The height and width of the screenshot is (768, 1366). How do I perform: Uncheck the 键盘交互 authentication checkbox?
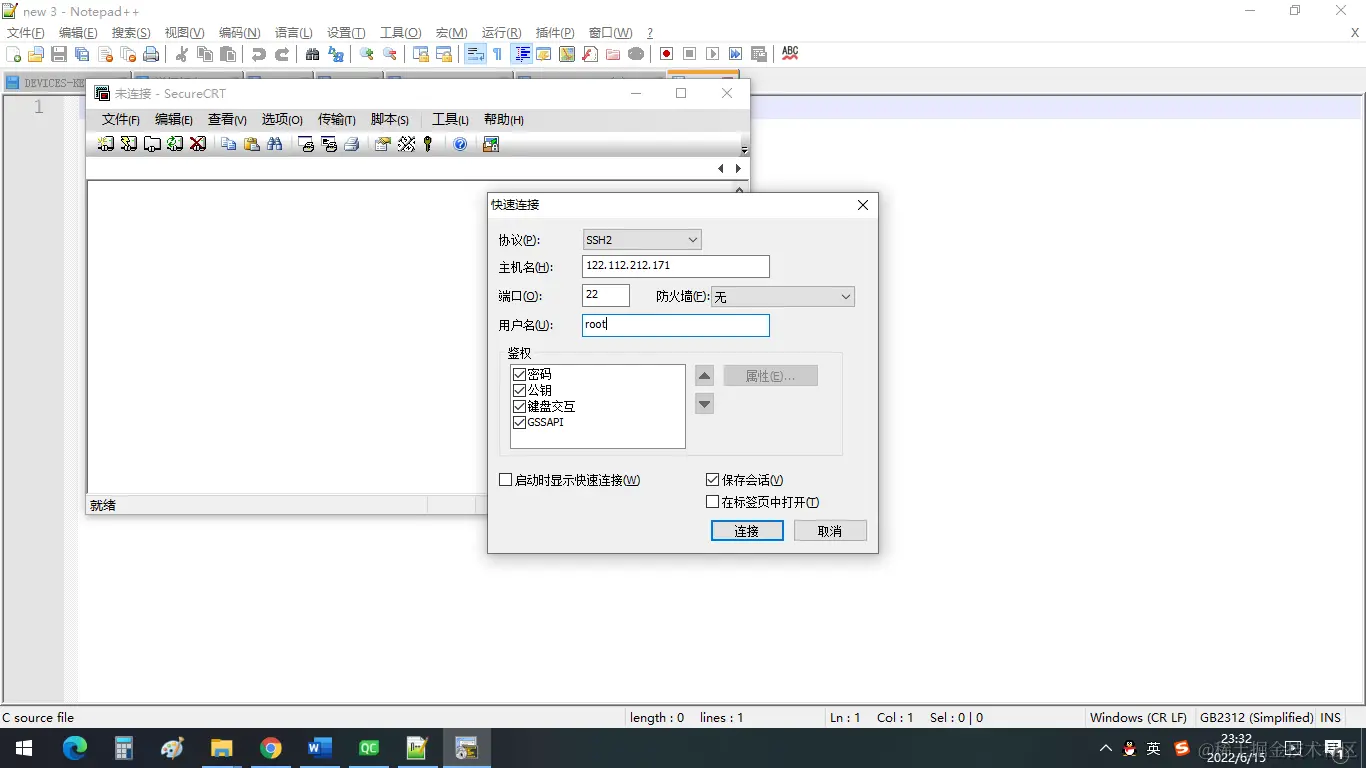click(x=519, y=406)
